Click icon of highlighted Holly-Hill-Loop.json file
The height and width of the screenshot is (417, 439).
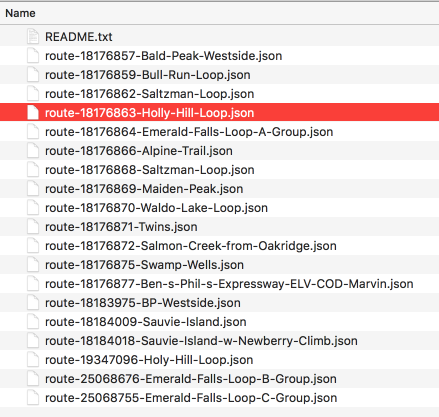point(33,112)
